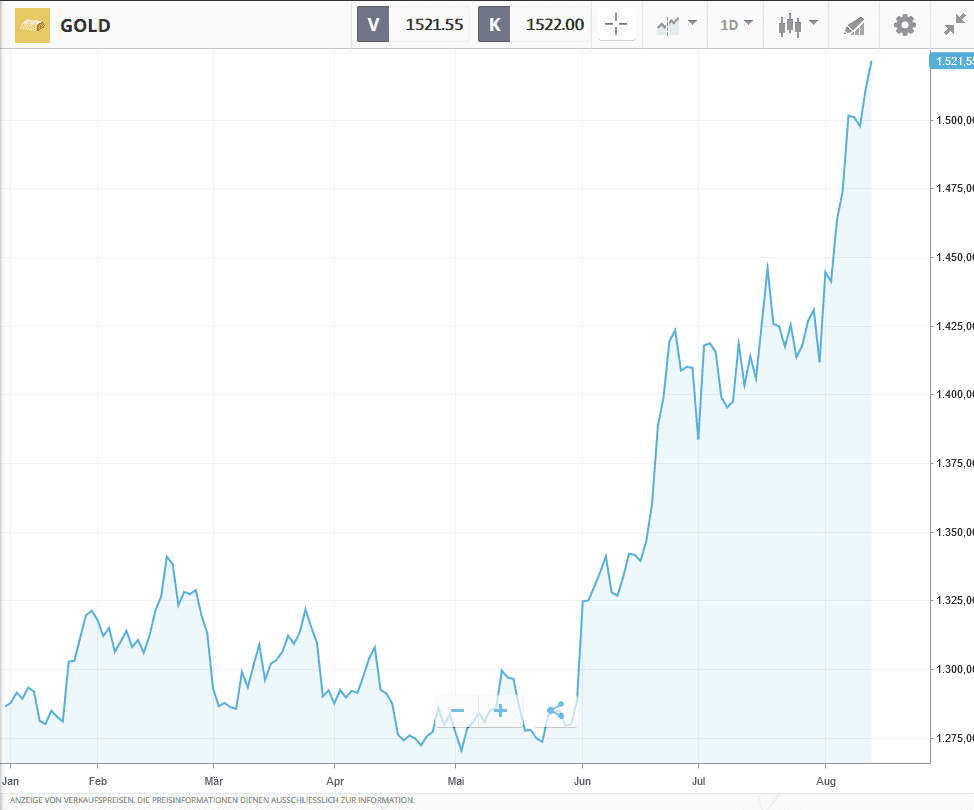Toggle the crosshair cursor tool
This screenshot has height=810, width=974.
(x=616, y=24)
